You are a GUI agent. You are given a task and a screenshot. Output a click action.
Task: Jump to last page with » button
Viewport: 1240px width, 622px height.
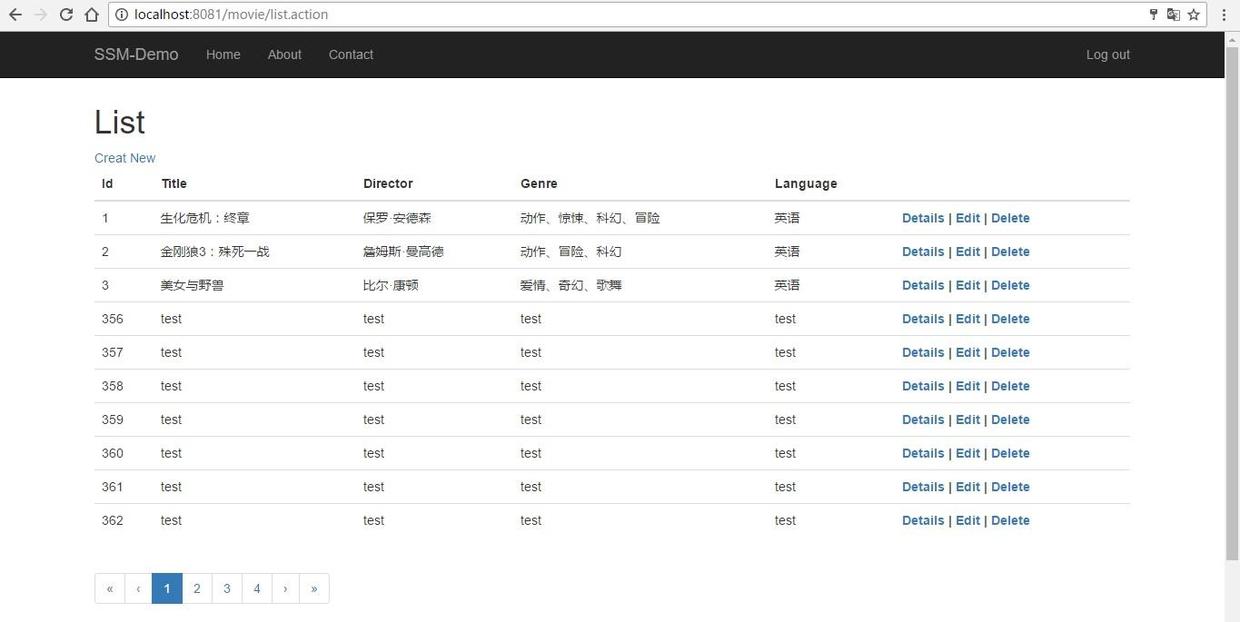point(314,589)
